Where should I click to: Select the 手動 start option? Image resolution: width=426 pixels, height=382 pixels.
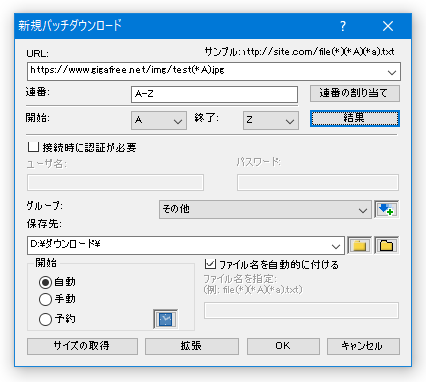click(45, 299)
